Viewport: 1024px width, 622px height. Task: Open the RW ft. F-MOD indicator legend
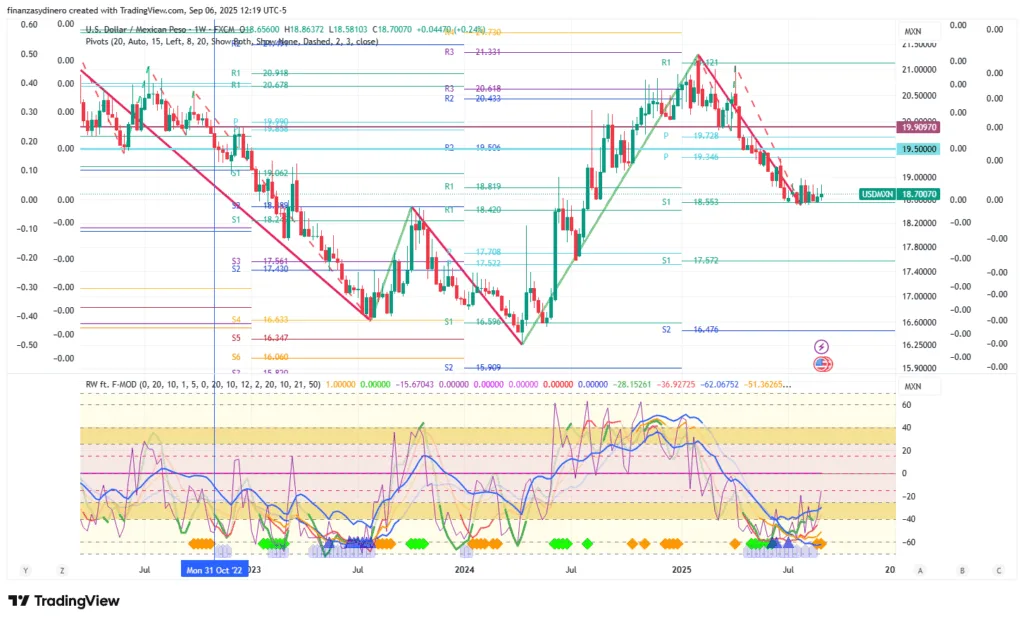pos(202,384)
